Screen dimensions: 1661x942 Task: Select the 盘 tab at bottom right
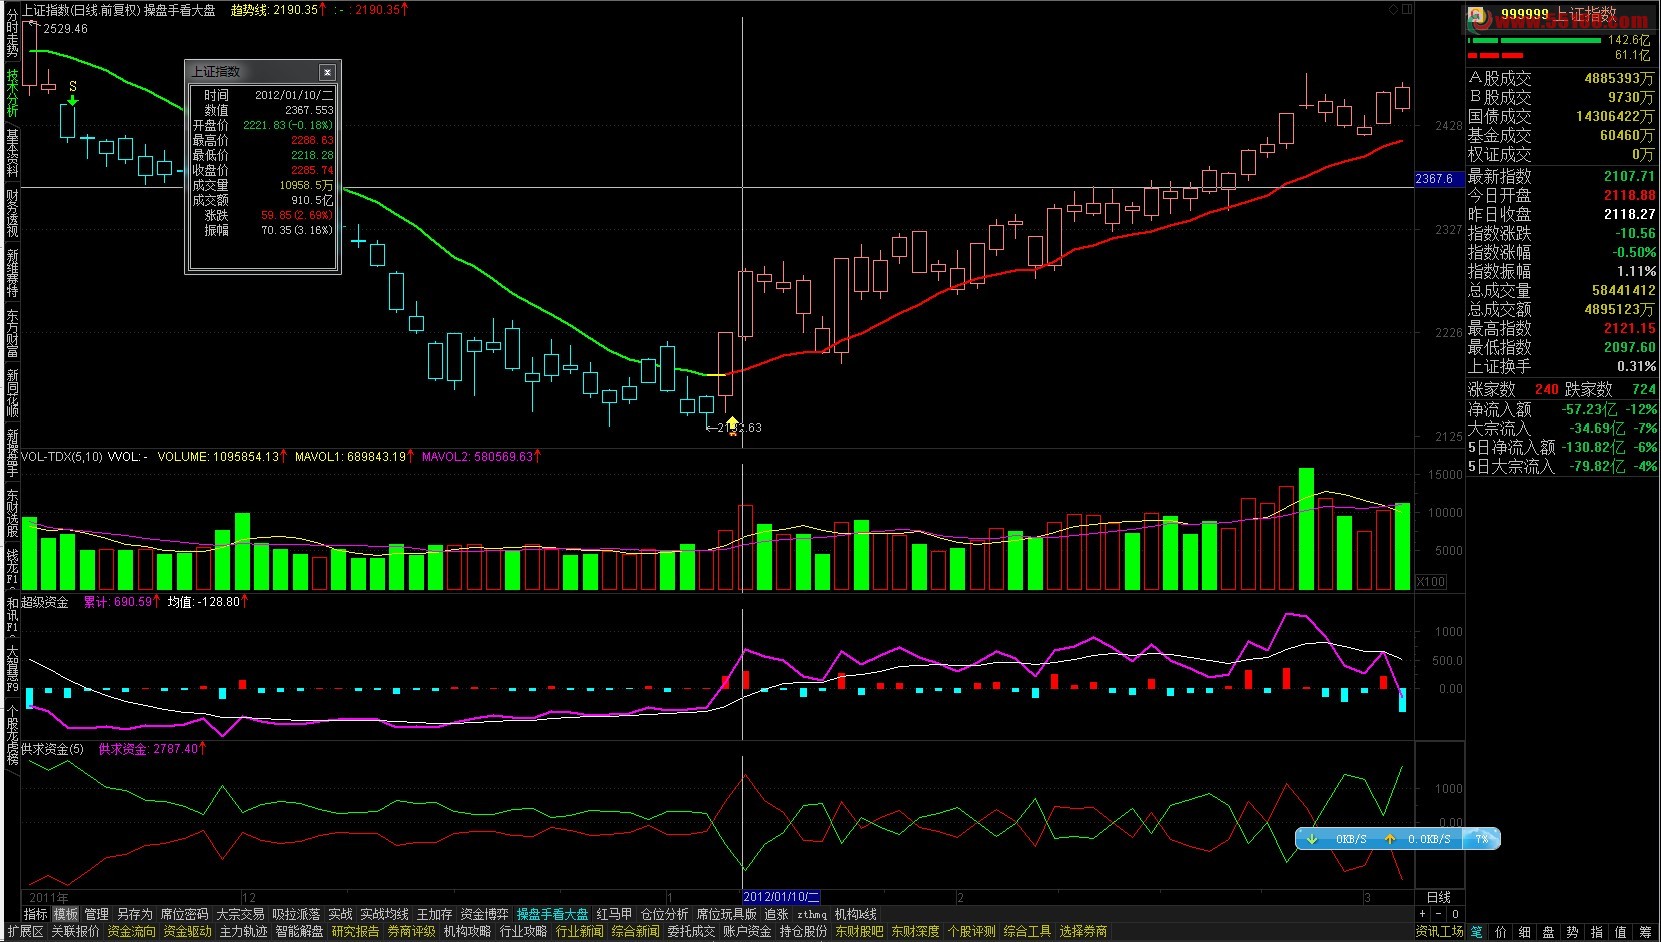coord(1548,931)
